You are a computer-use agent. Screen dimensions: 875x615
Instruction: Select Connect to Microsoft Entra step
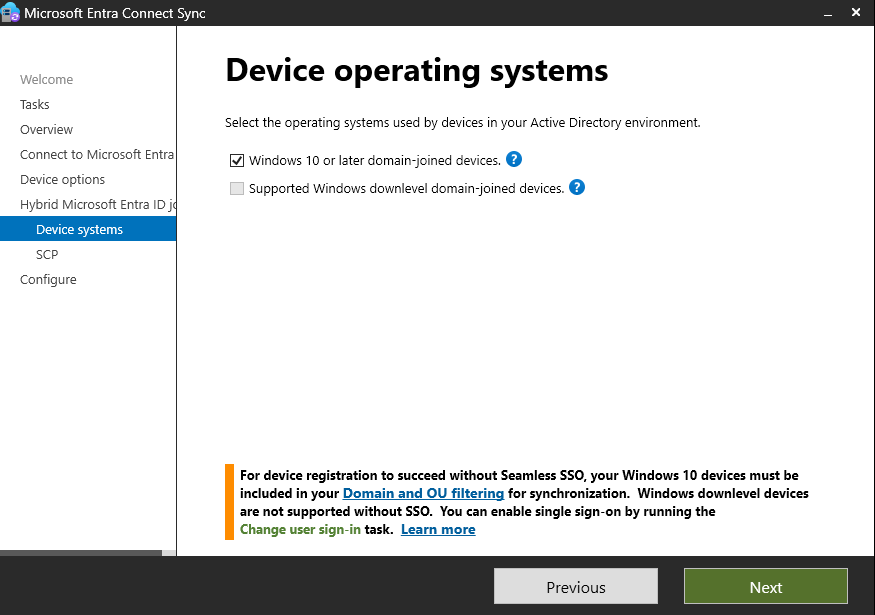97,155
